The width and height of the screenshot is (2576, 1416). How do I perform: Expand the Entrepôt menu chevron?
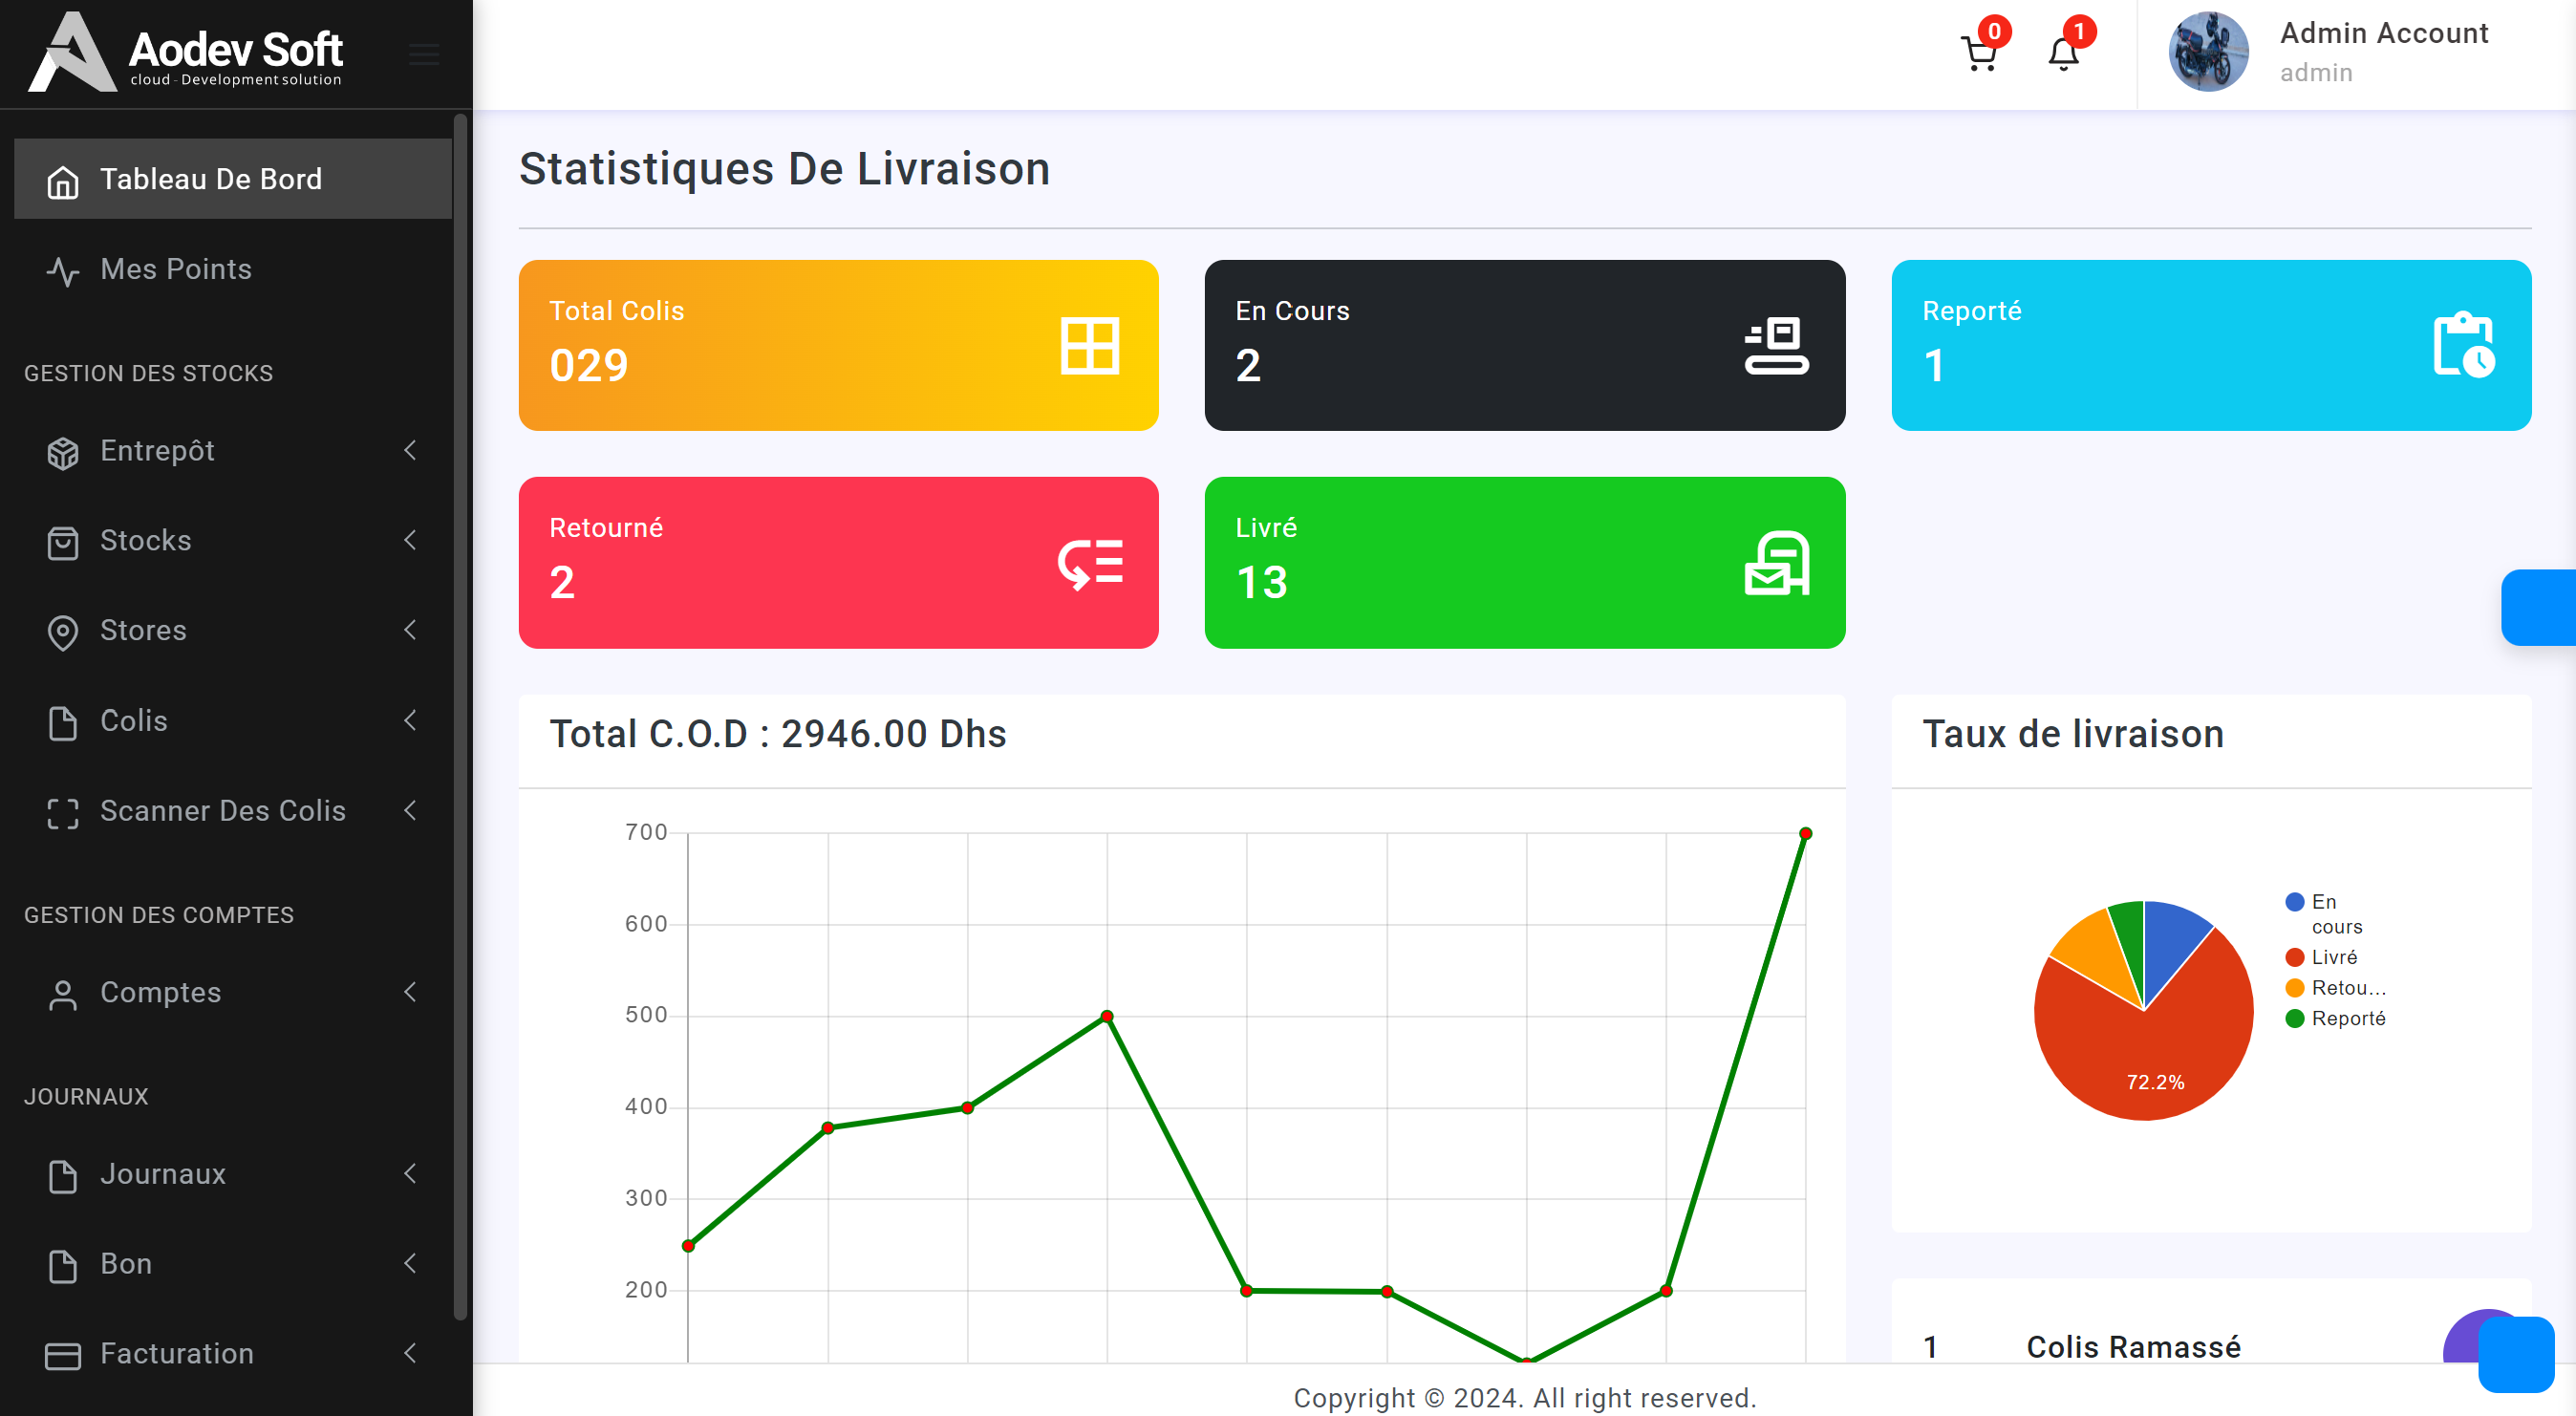(x=410, y=451)
